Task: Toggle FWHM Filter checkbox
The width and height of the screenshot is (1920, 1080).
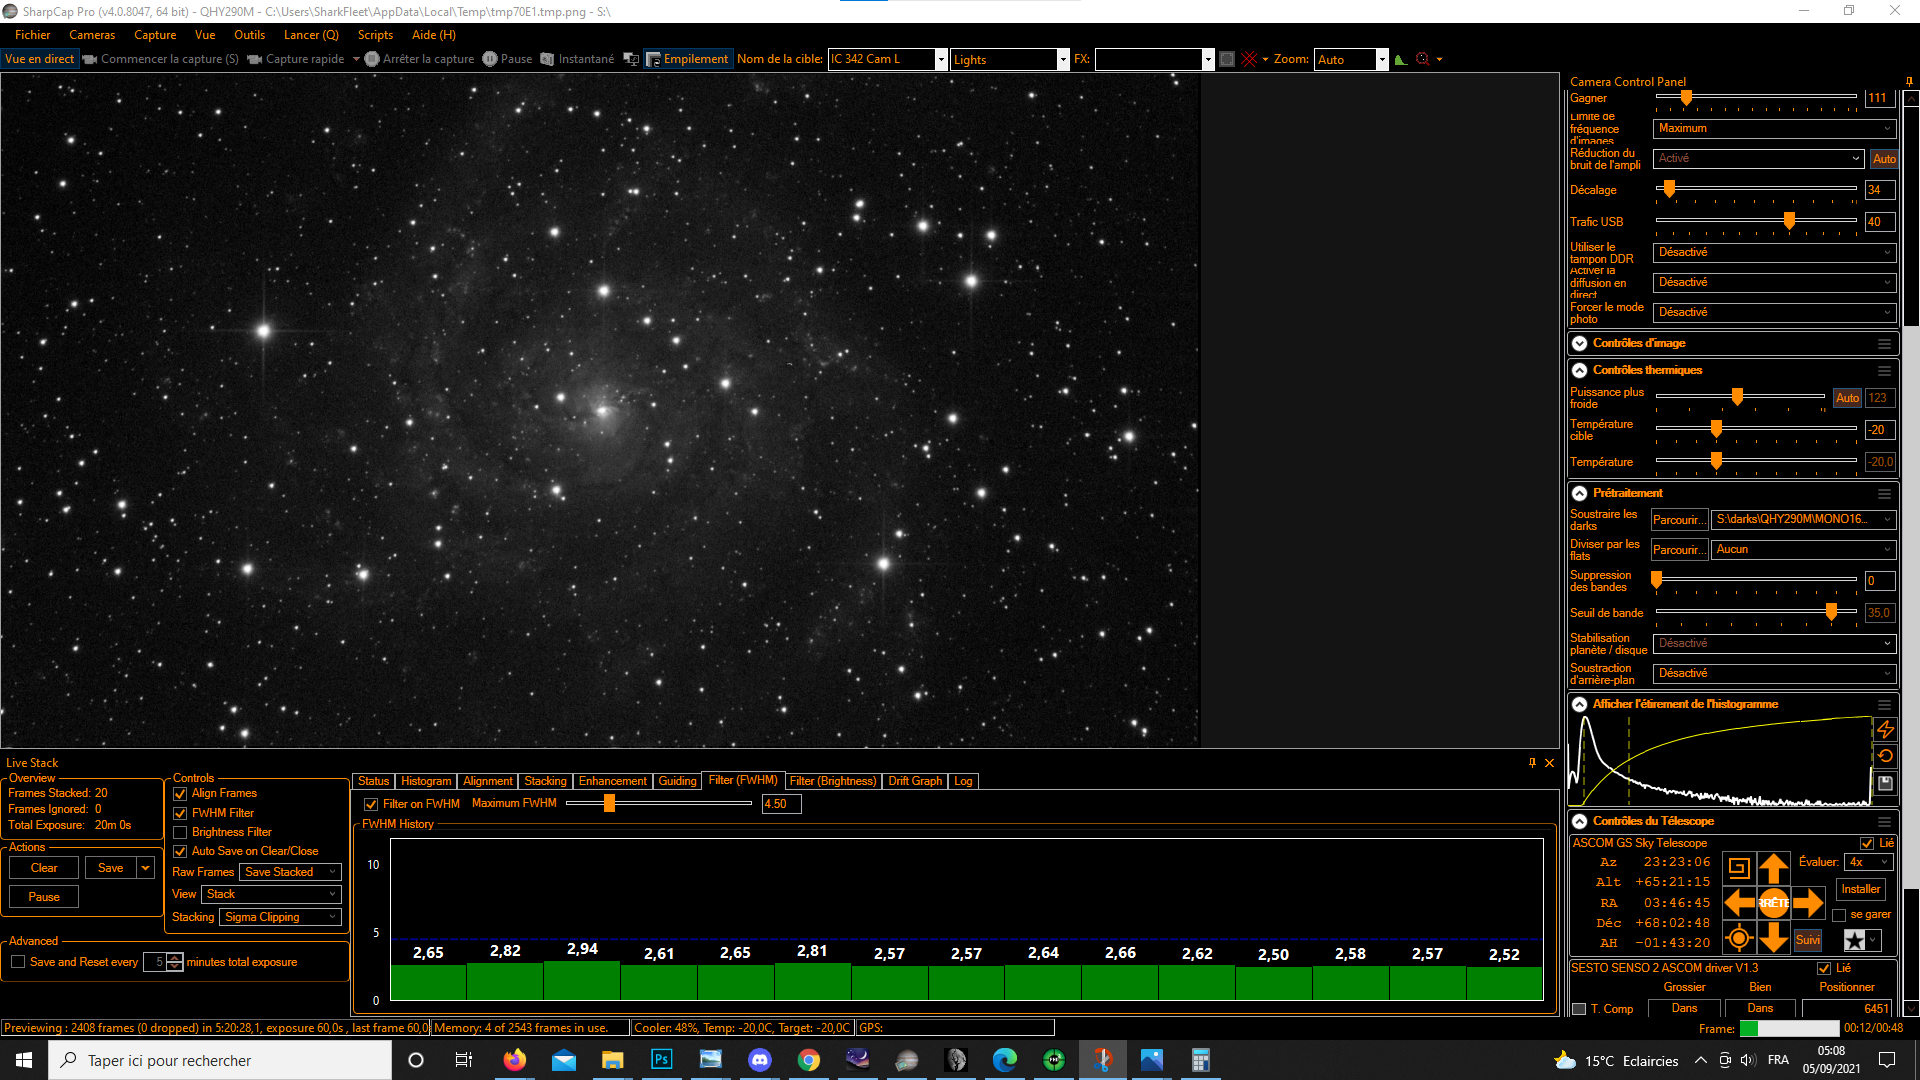Action: click(x=180, y=814)
